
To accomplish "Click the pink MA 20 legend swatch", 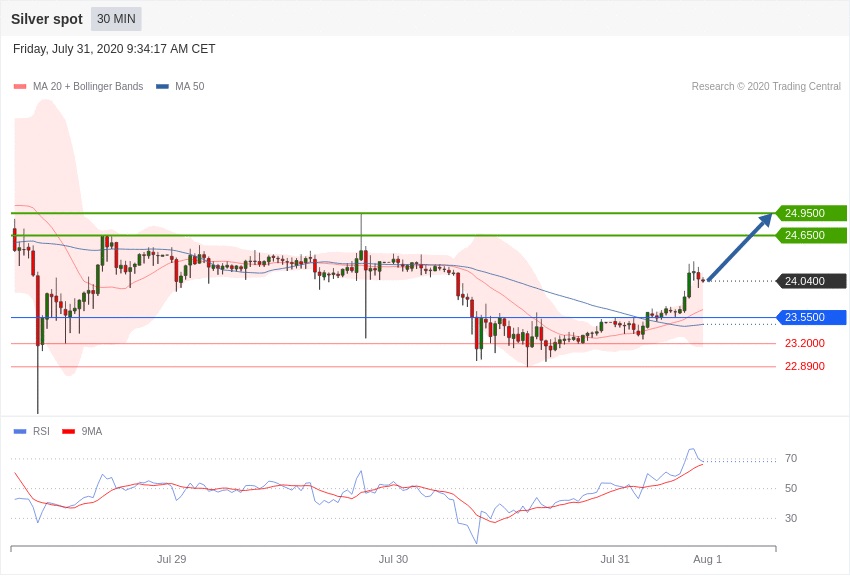I will tap(20, 87).
